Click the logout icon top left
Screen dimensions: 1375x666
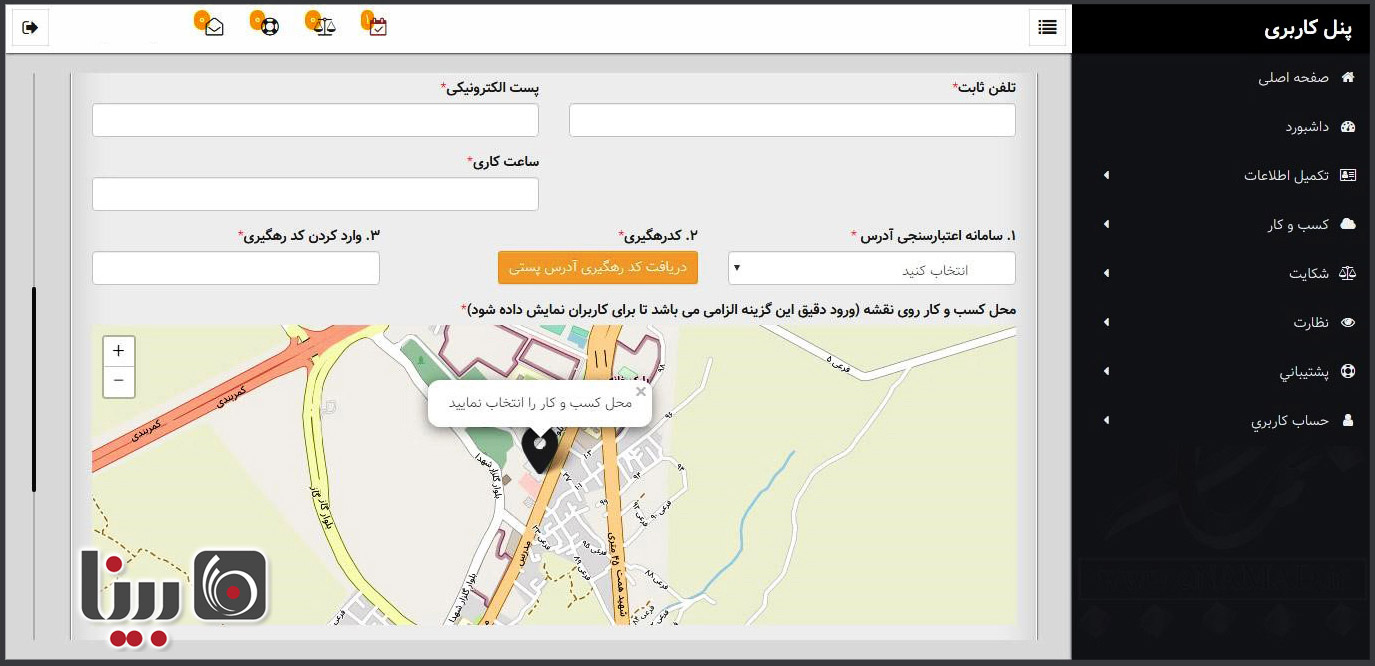tap(29, 27)
